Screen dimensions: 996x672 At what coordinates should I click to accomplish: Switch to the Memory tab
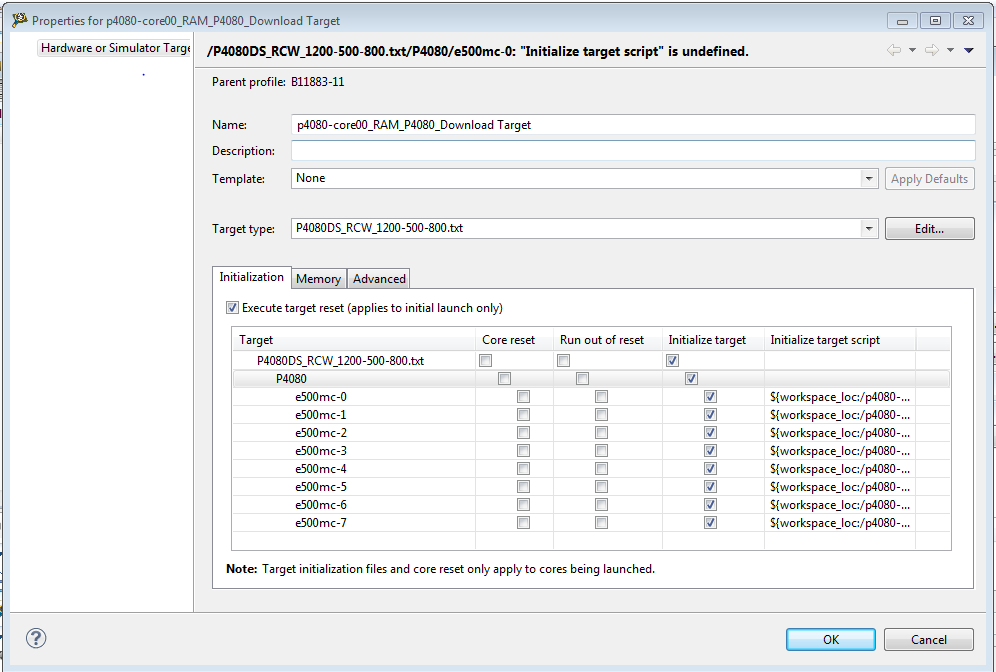pyautogui.click(x=318, y=279)
